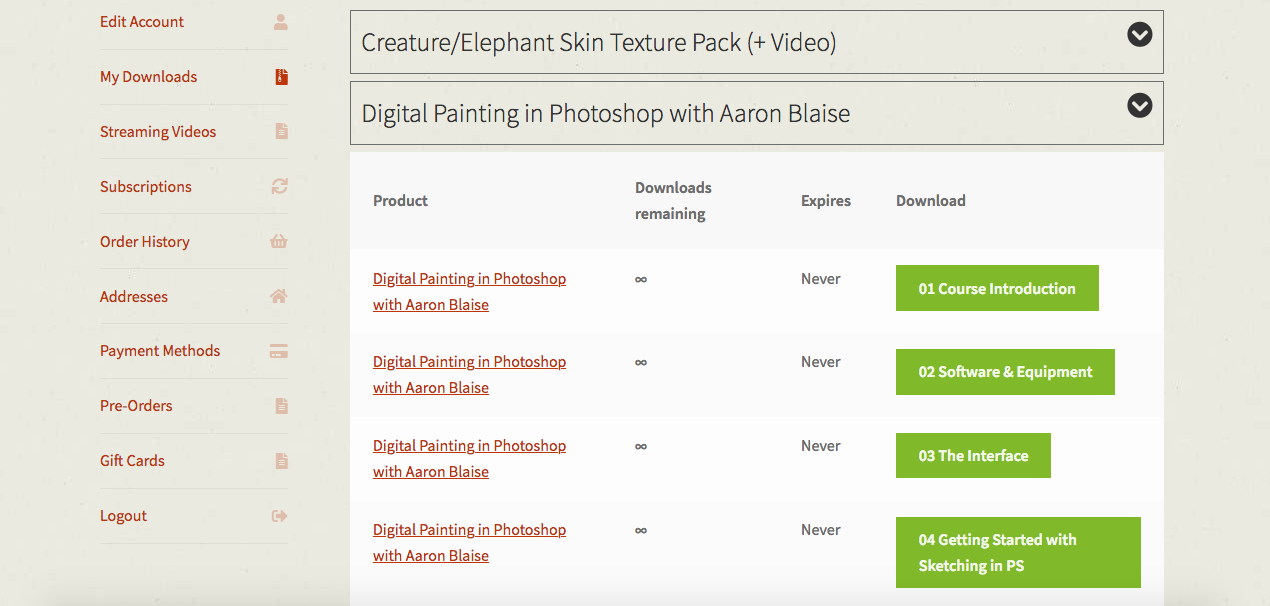Expand the Creature/Elephant Skin Texture Pack chevron
The height and width of the screenshot is (606, 1270).
tap(1139, 35)
